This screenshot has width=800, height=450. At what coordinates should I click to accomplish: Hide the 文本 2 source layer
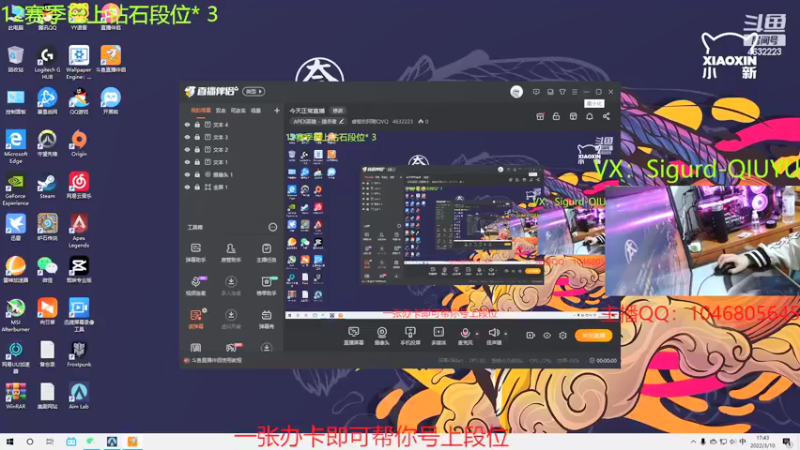pyautogui.click(x=187, y=149)
